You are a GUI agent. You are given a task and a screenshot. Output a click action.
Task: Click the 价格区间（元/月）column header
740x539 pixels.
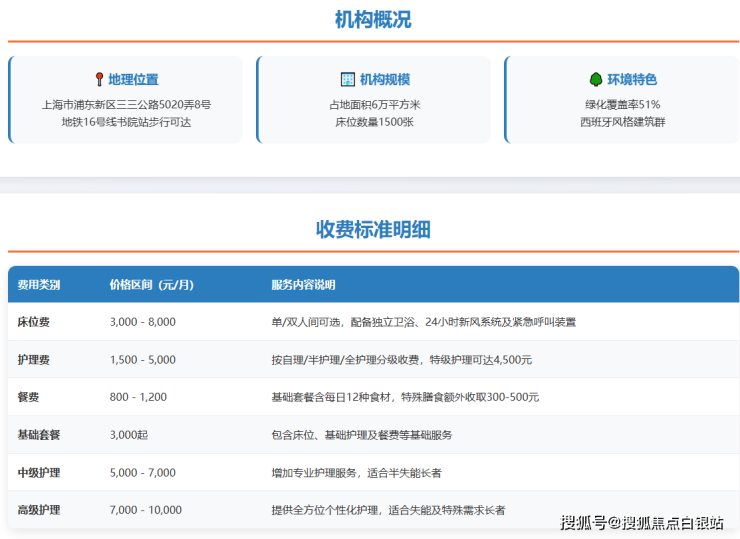(x=151, y=285)
